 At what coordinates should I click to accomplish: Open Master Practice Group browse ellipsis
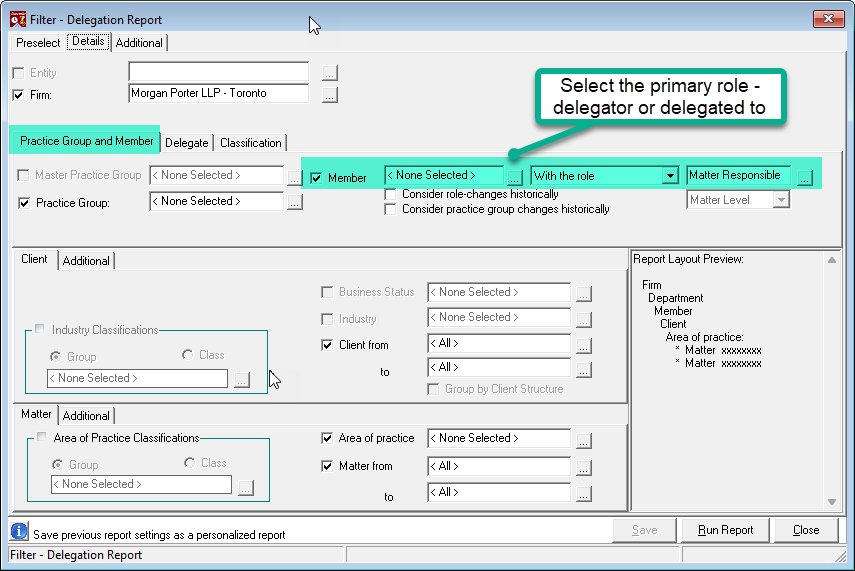[x=294, y=177]
